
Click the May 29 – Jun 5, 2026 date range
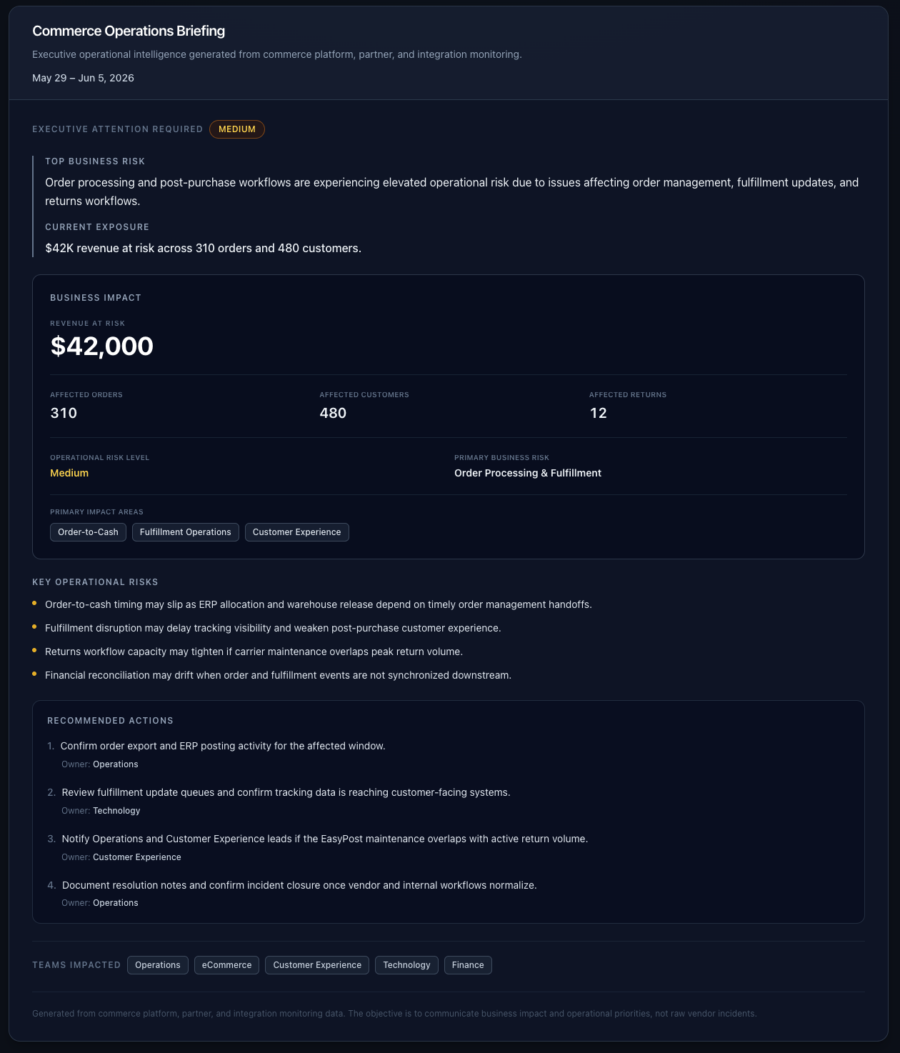[83, 78]
